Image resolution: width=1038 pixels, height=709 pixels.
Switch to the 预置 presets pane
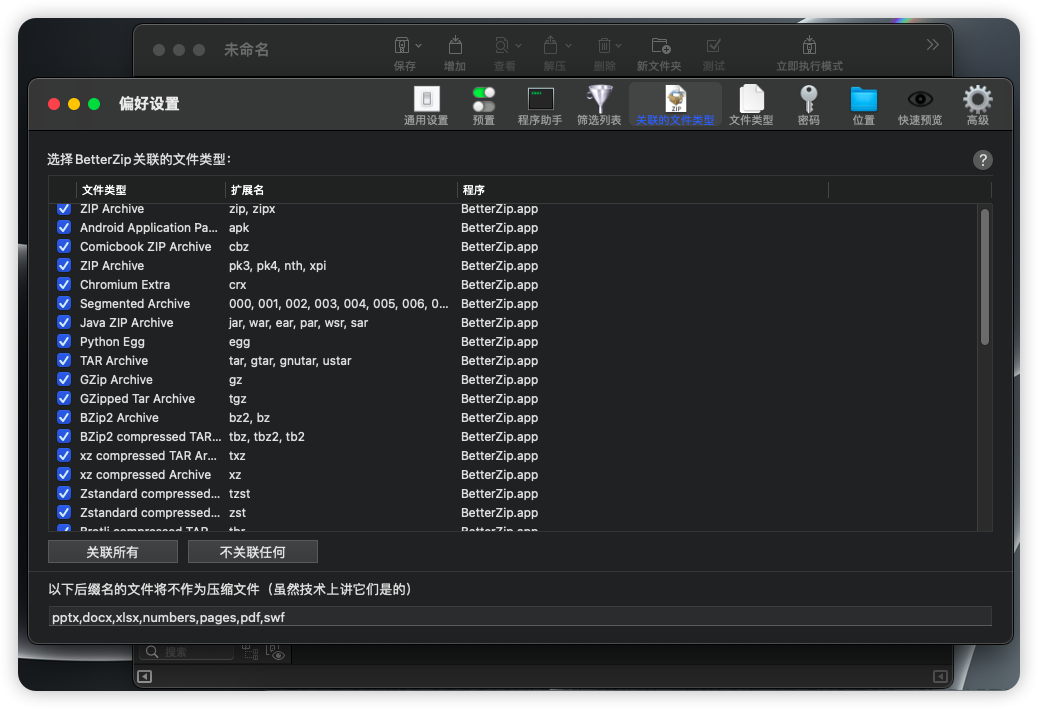484,105
